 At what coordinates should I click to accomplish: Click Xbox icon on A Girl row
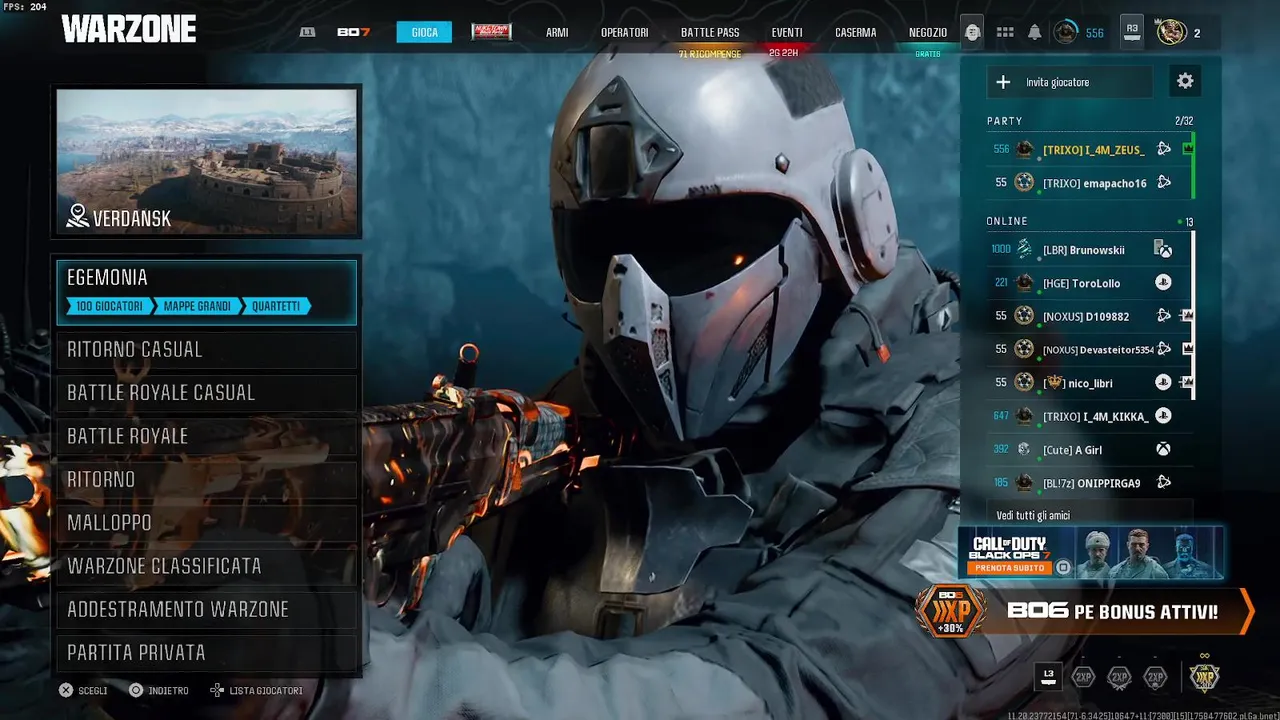coord(1163,449)
